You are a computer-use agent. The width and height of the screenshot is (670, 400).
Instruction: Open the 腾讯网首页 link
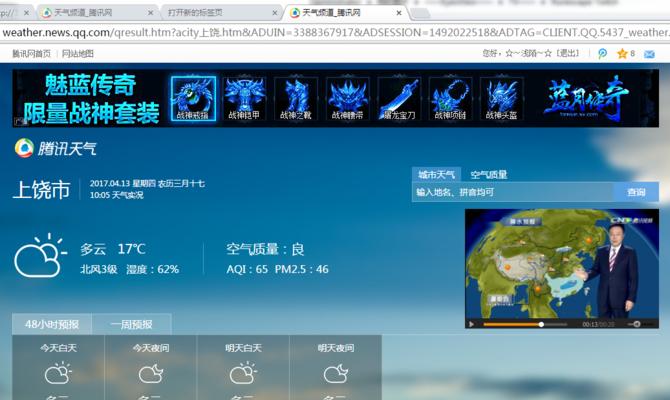31,53
